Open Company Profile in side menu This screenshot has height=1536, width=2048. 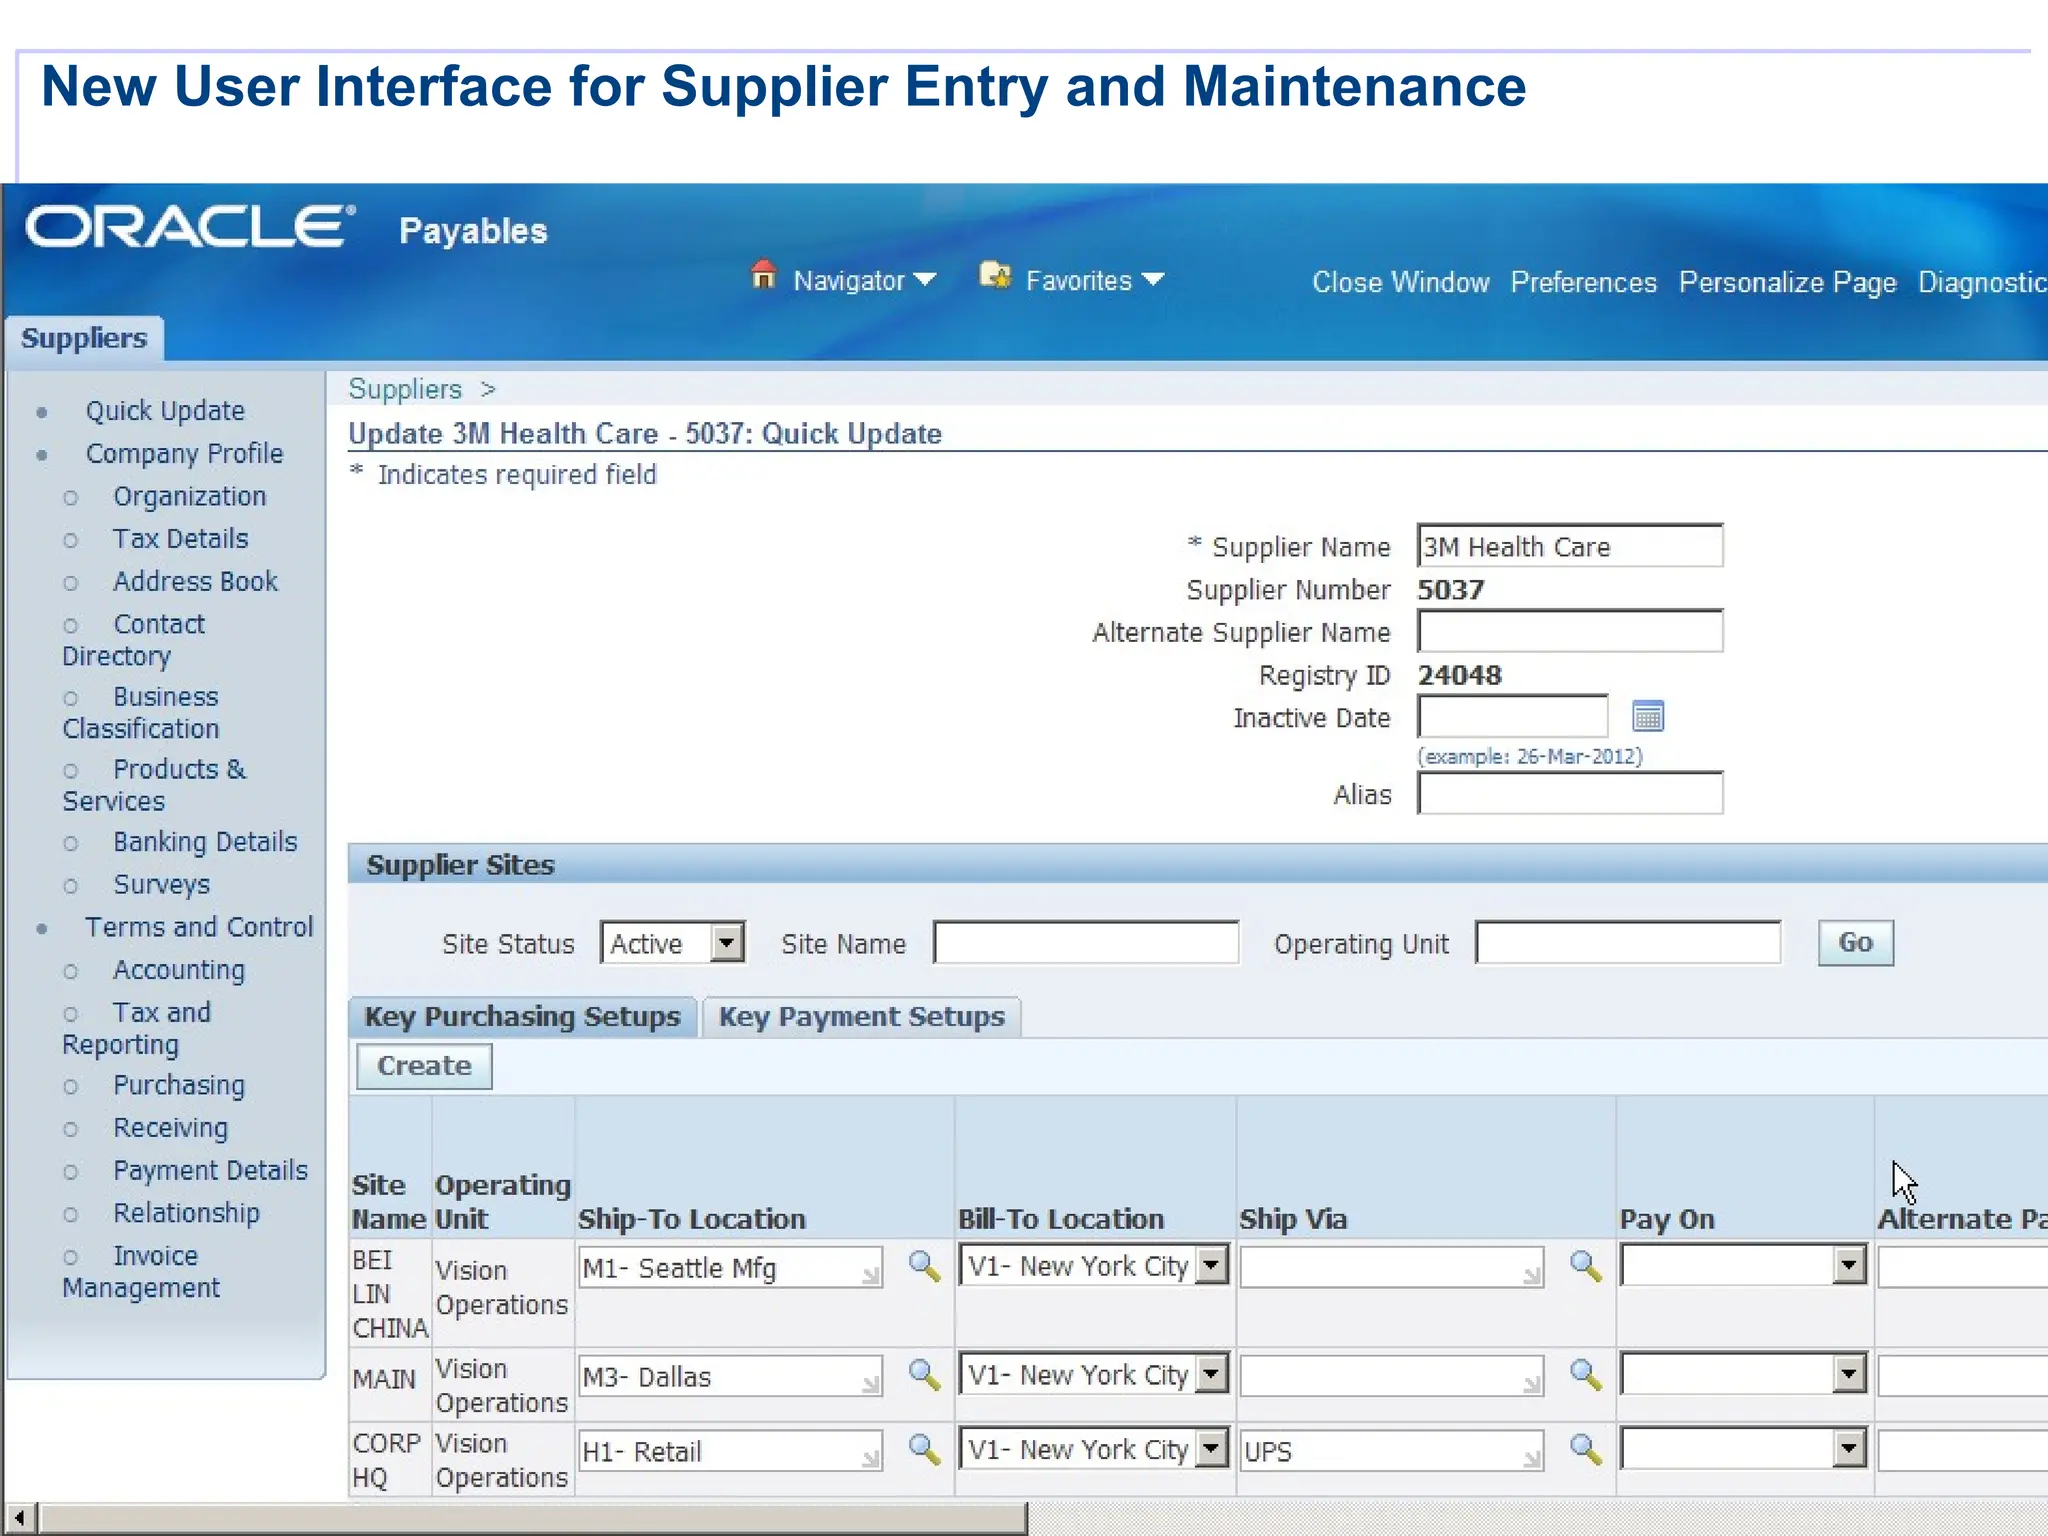tap(184, 454)
